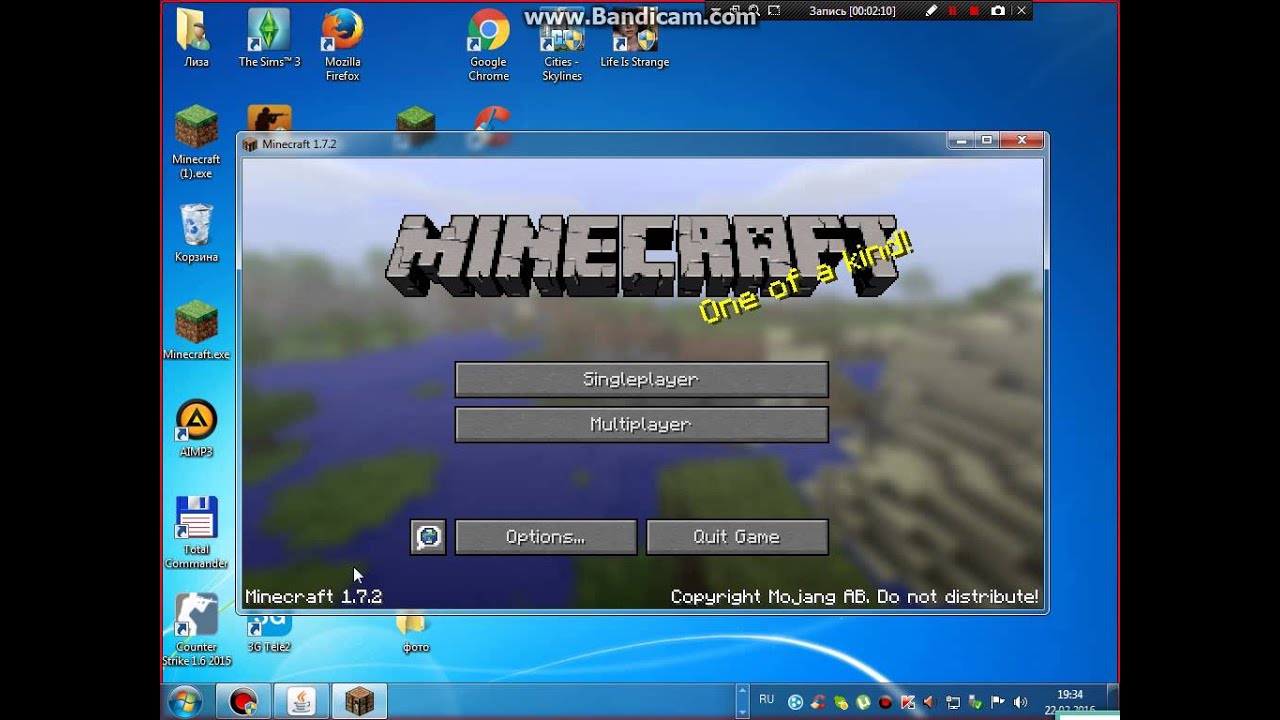This screenshot has height=720, width=1280.
Task: Open the Windows Start menu
Action: [x=185, y=701]
